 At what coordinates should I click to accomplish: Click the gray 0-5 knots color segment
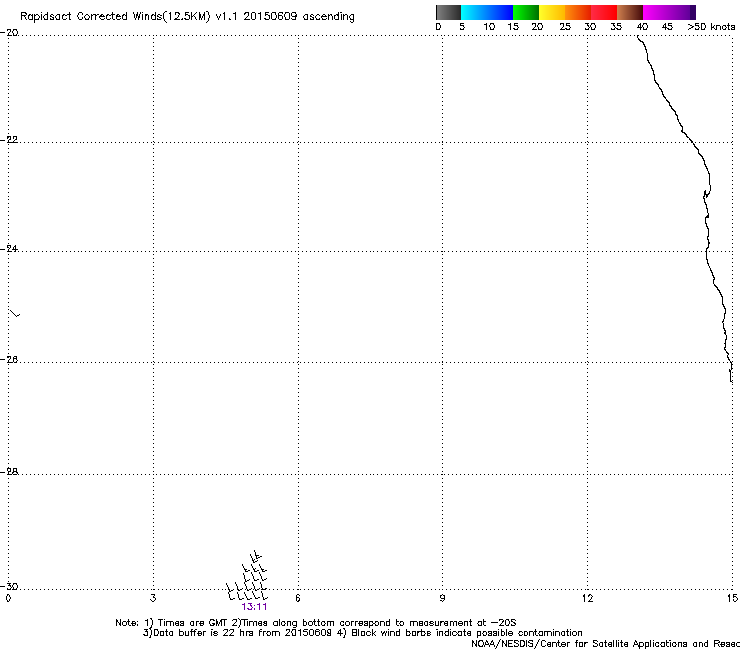coord(448,12)
